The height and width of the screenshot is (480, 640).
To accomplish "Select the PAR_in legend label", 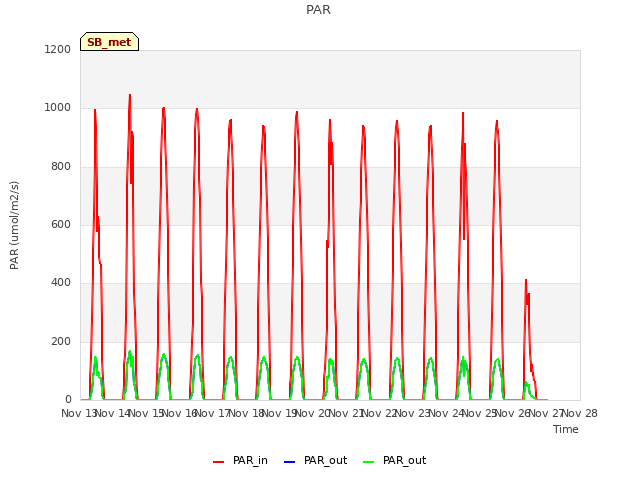I will (250, 460).
